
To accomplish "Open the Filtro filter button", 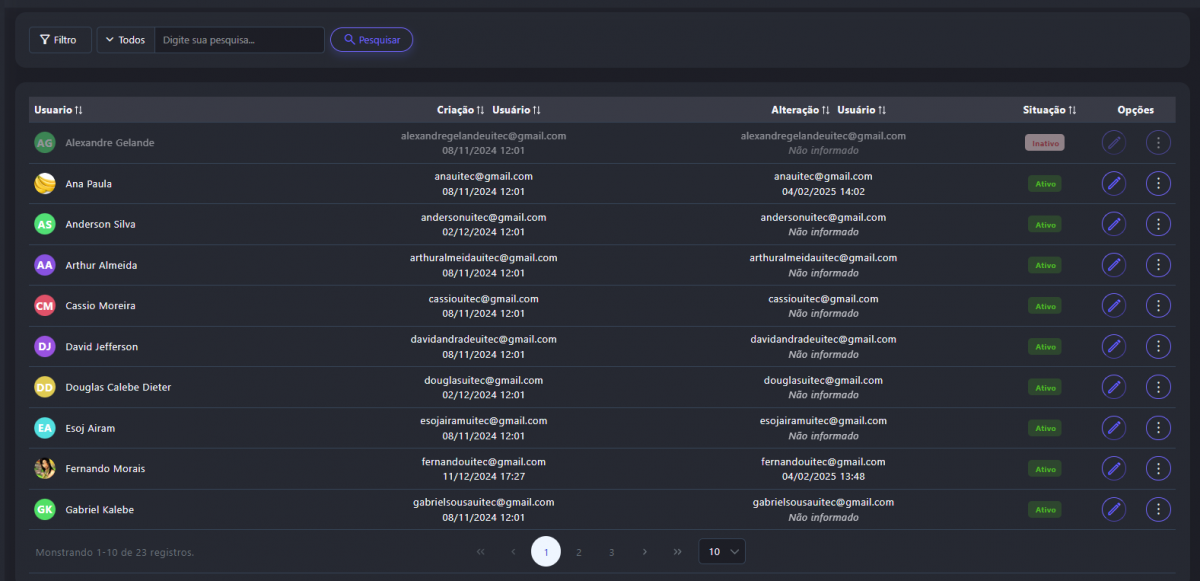I will tap(60, 40).
